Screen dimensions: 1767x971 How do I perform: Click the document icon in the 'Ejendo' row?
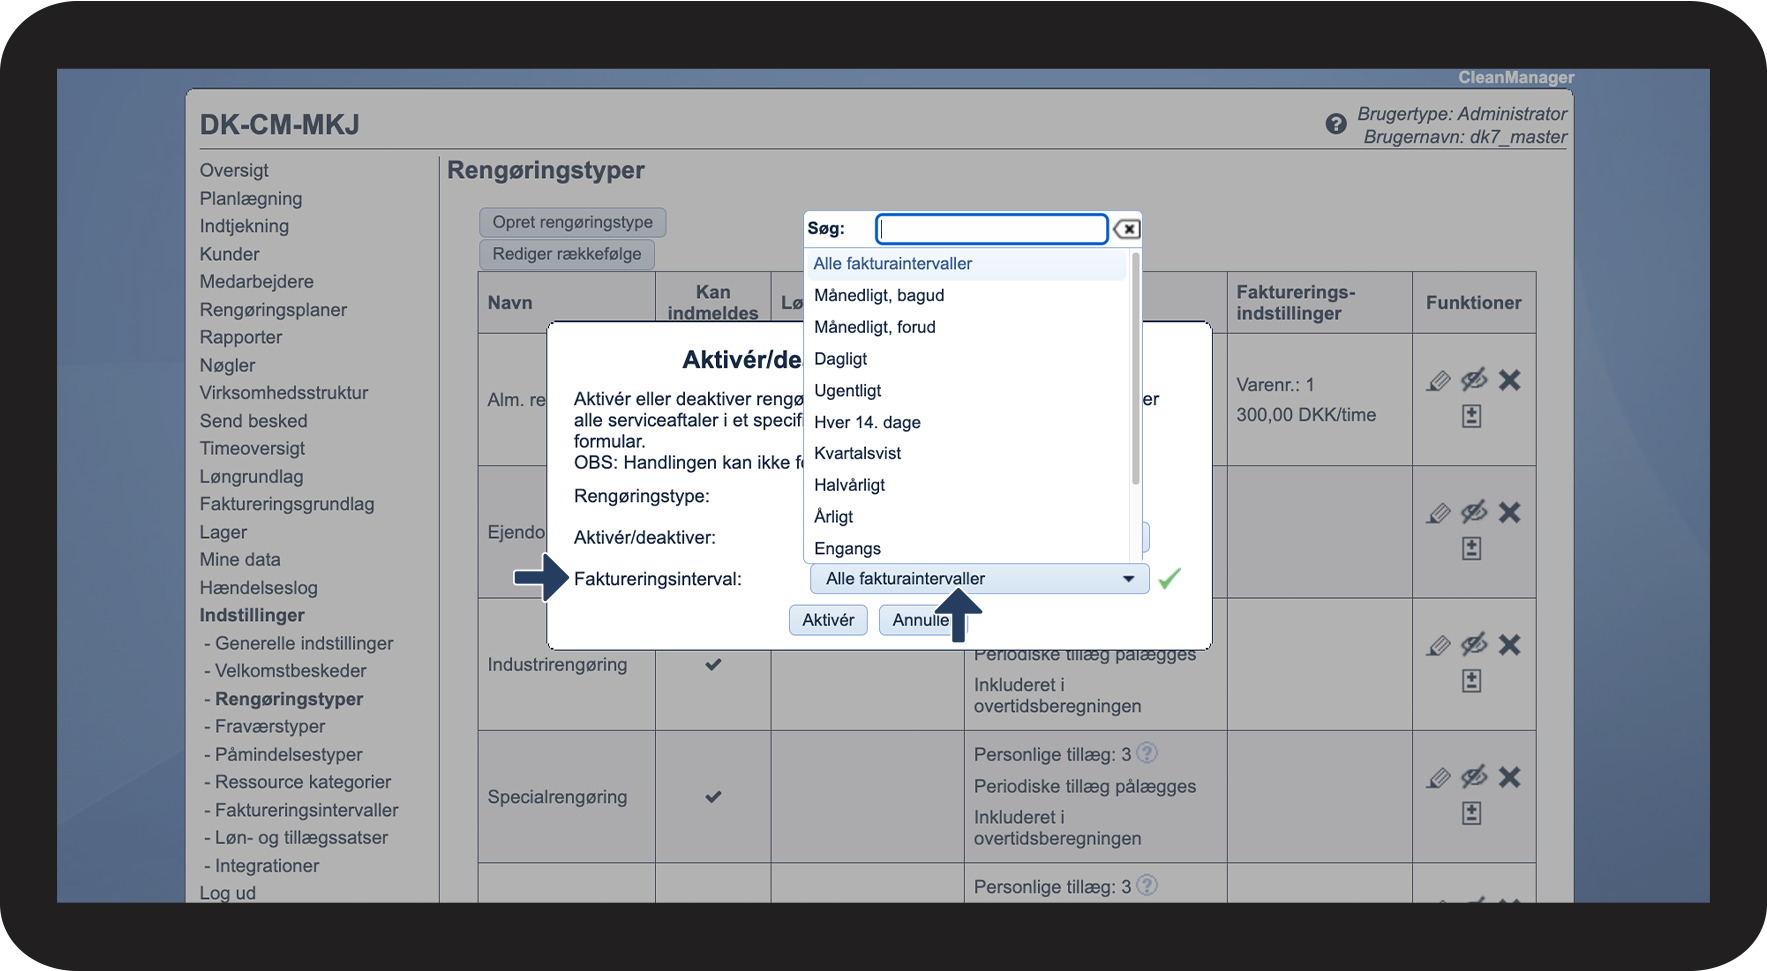1472,548
